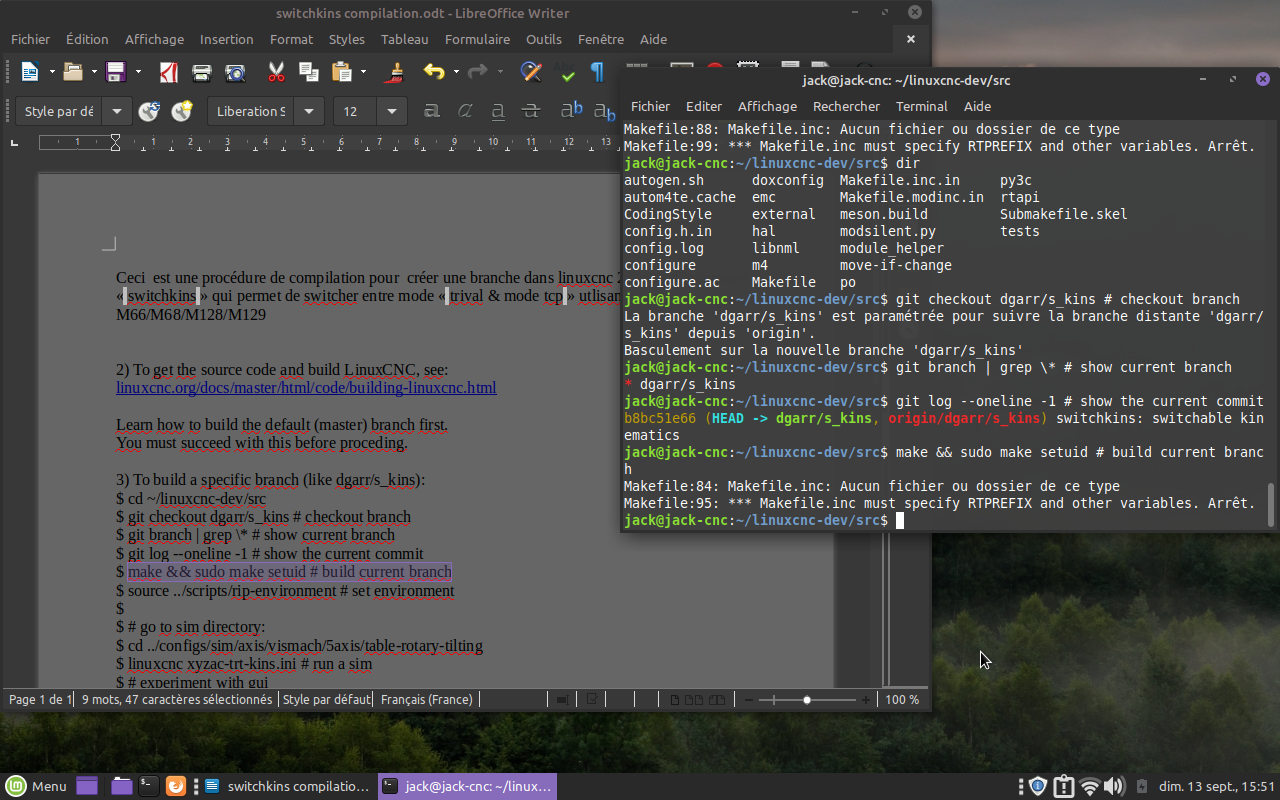Click the zoom out minus button
The height and width of the screenshot is (800, 1280).
(x=749, y=700)
